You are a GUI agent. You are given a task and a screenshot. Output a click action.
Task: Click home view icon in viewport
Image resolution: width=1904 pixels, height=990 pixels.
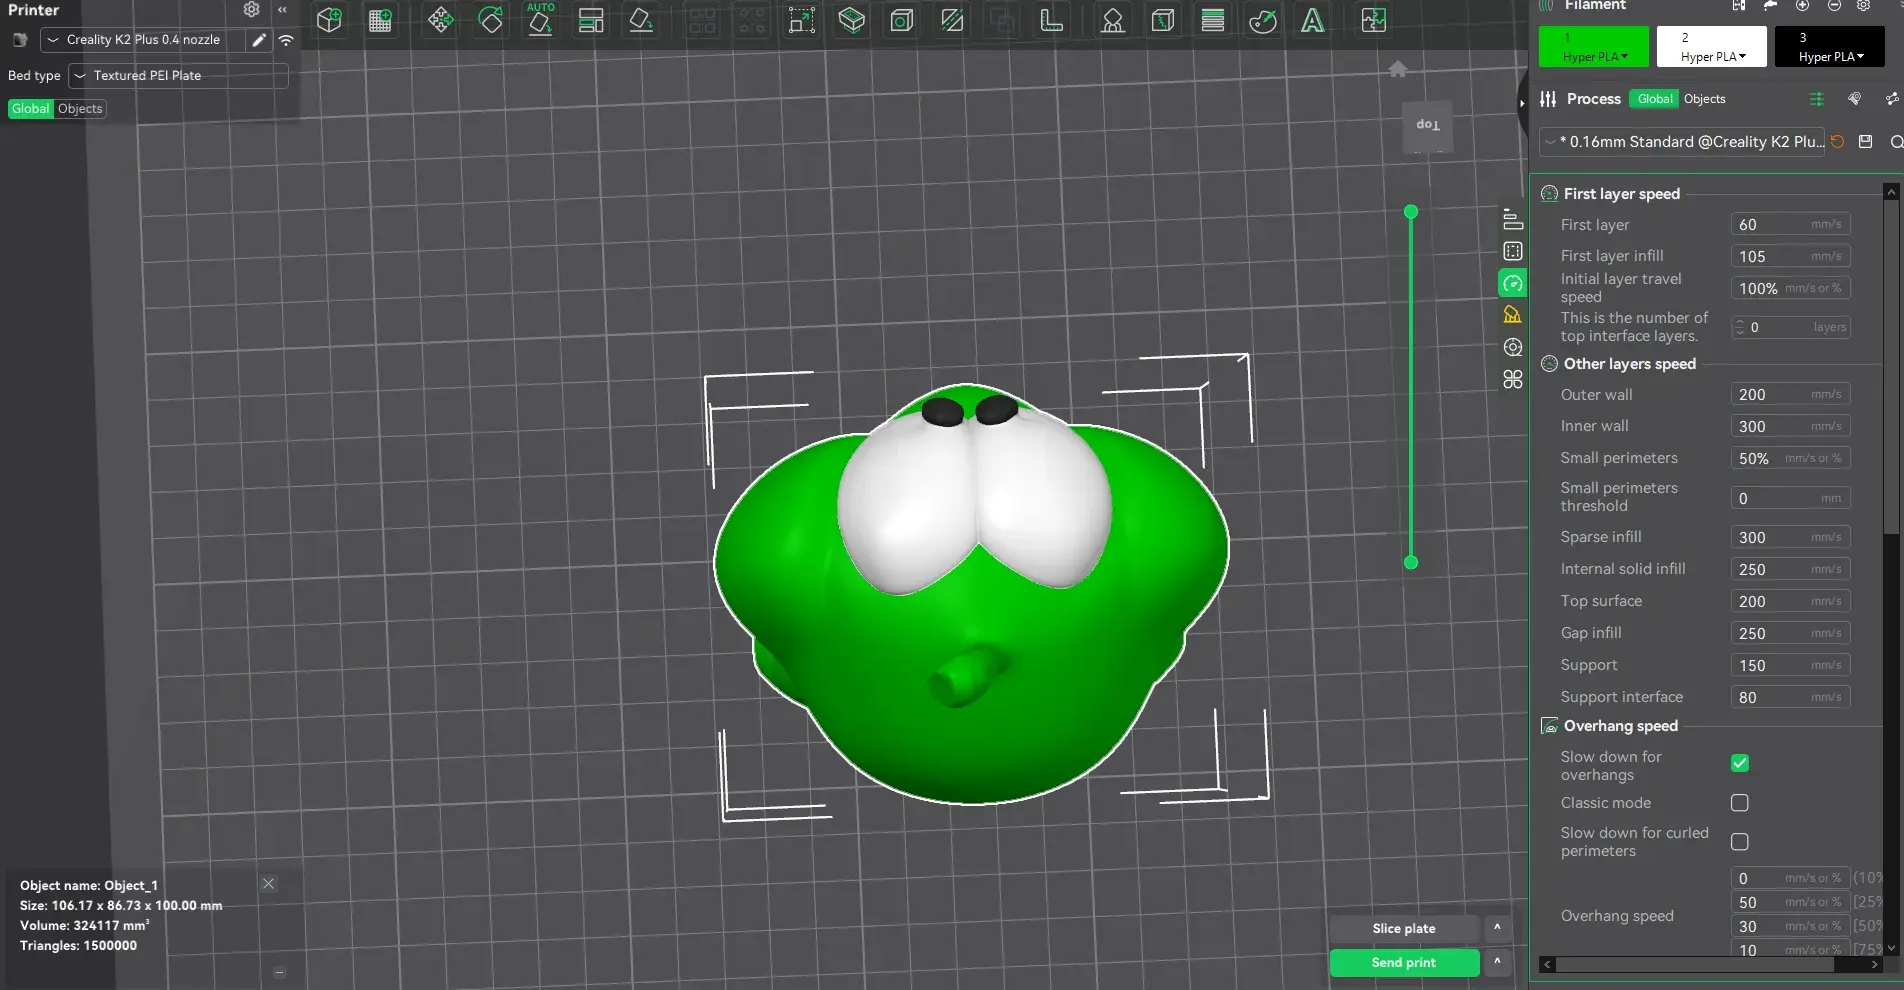click(x=1398, y=69)
